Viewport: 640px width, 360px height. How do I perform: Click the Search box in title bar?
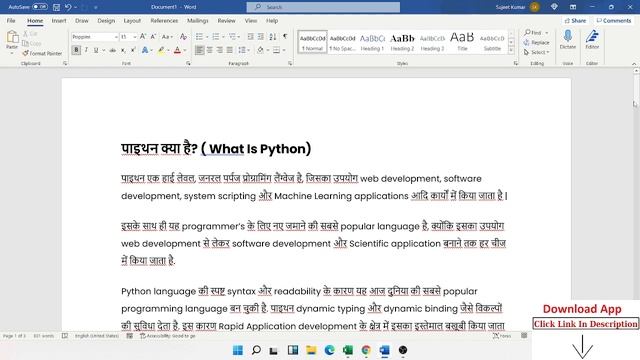pyautogui.click(x=323, y=7)
